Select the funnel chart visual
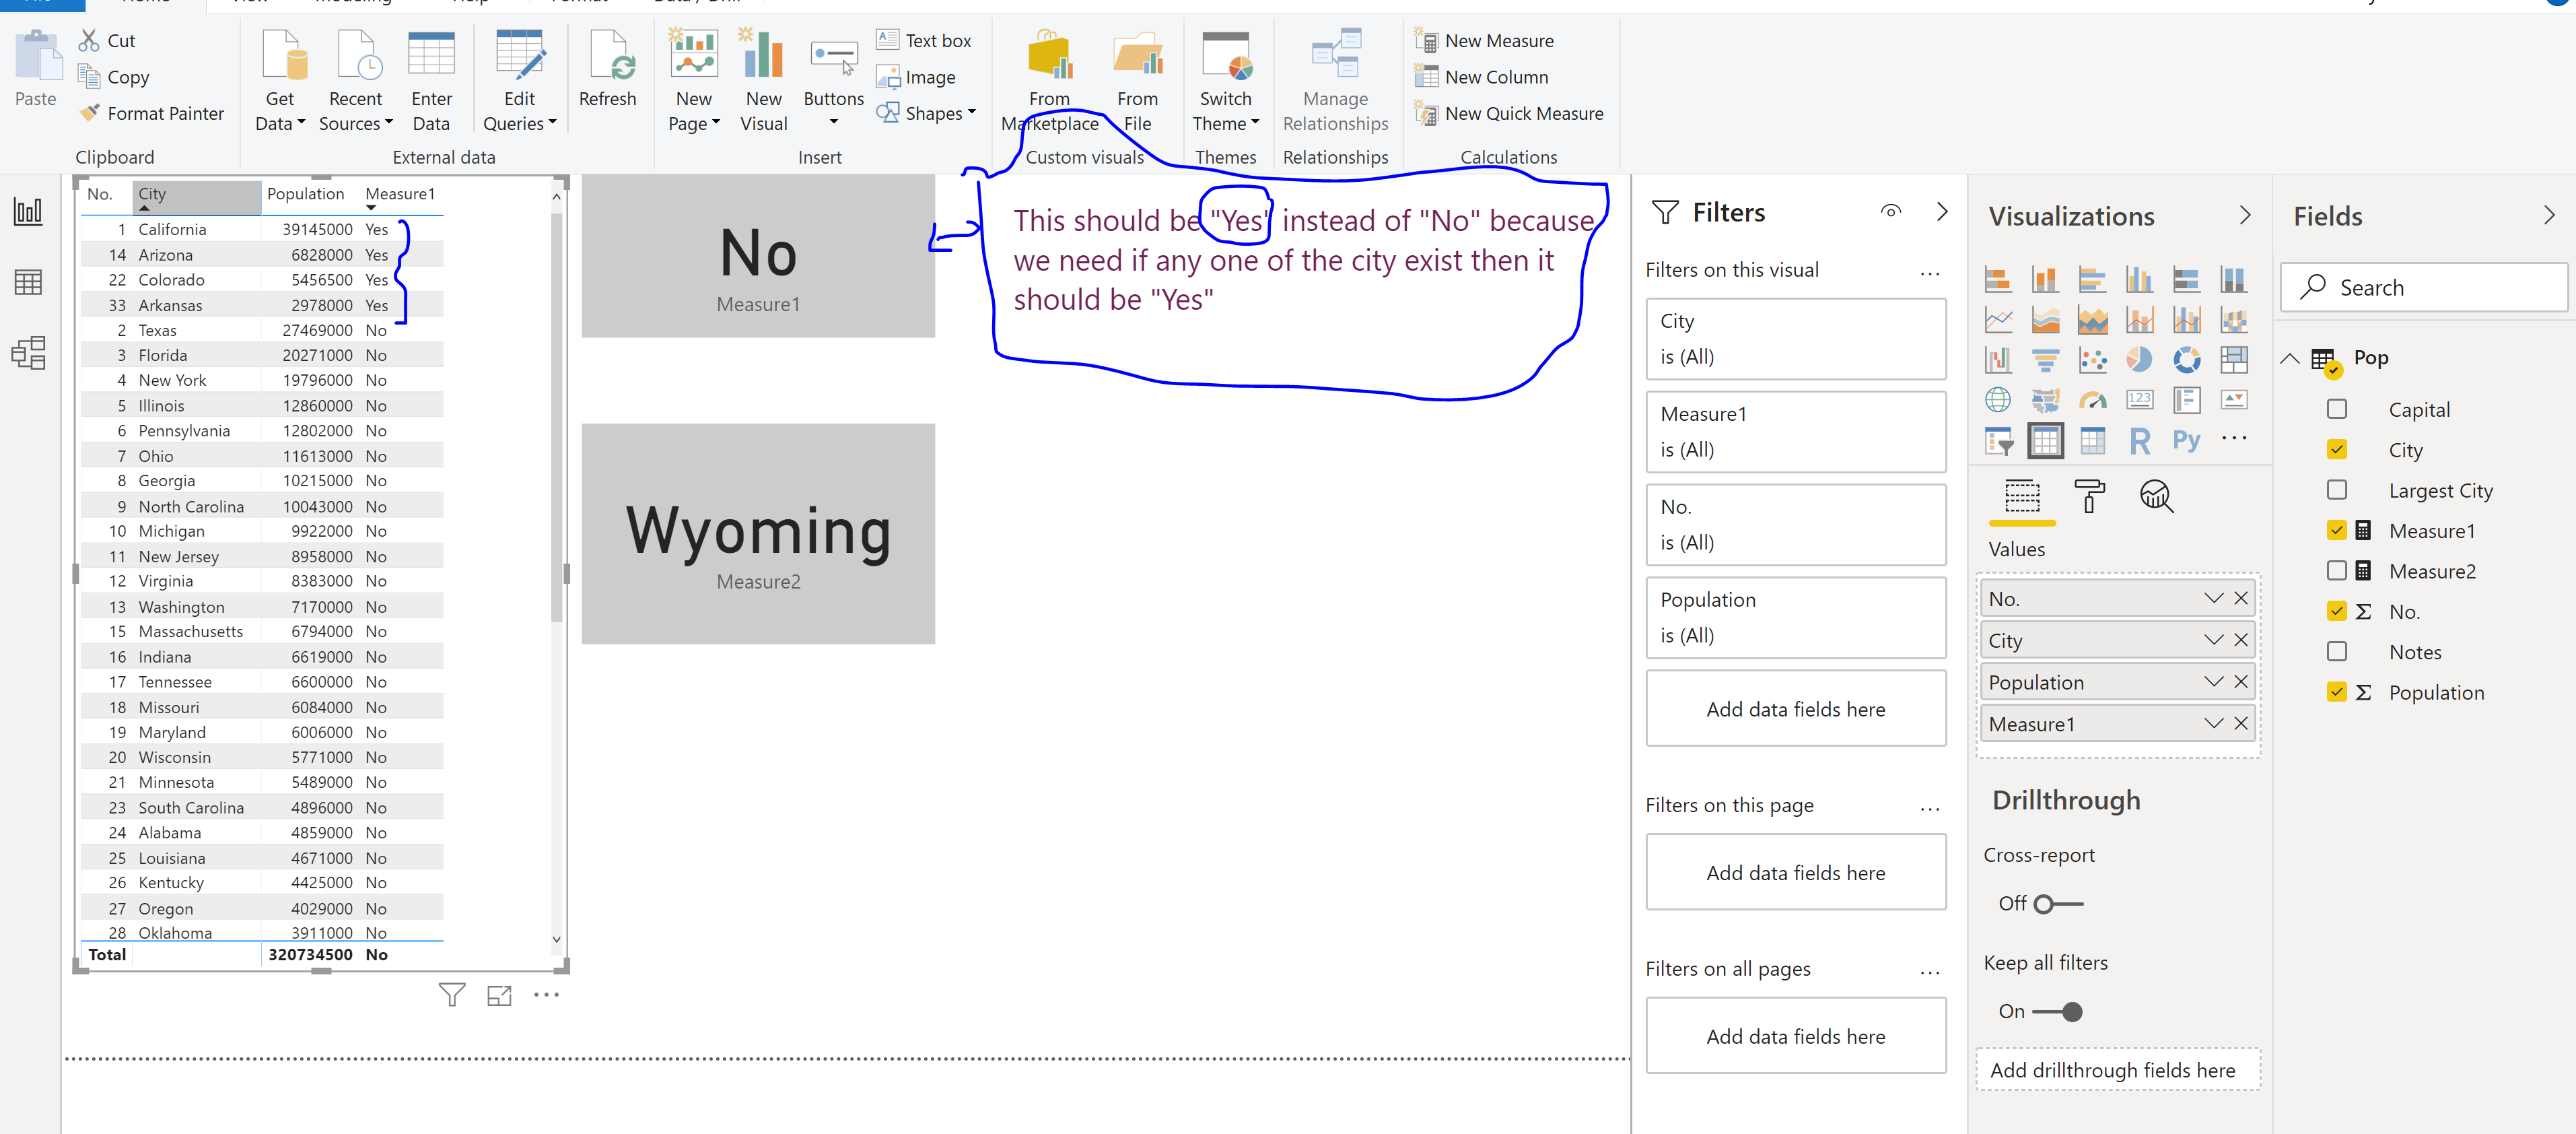This screenshot has width=2576, height=1134. (2045, 360)
